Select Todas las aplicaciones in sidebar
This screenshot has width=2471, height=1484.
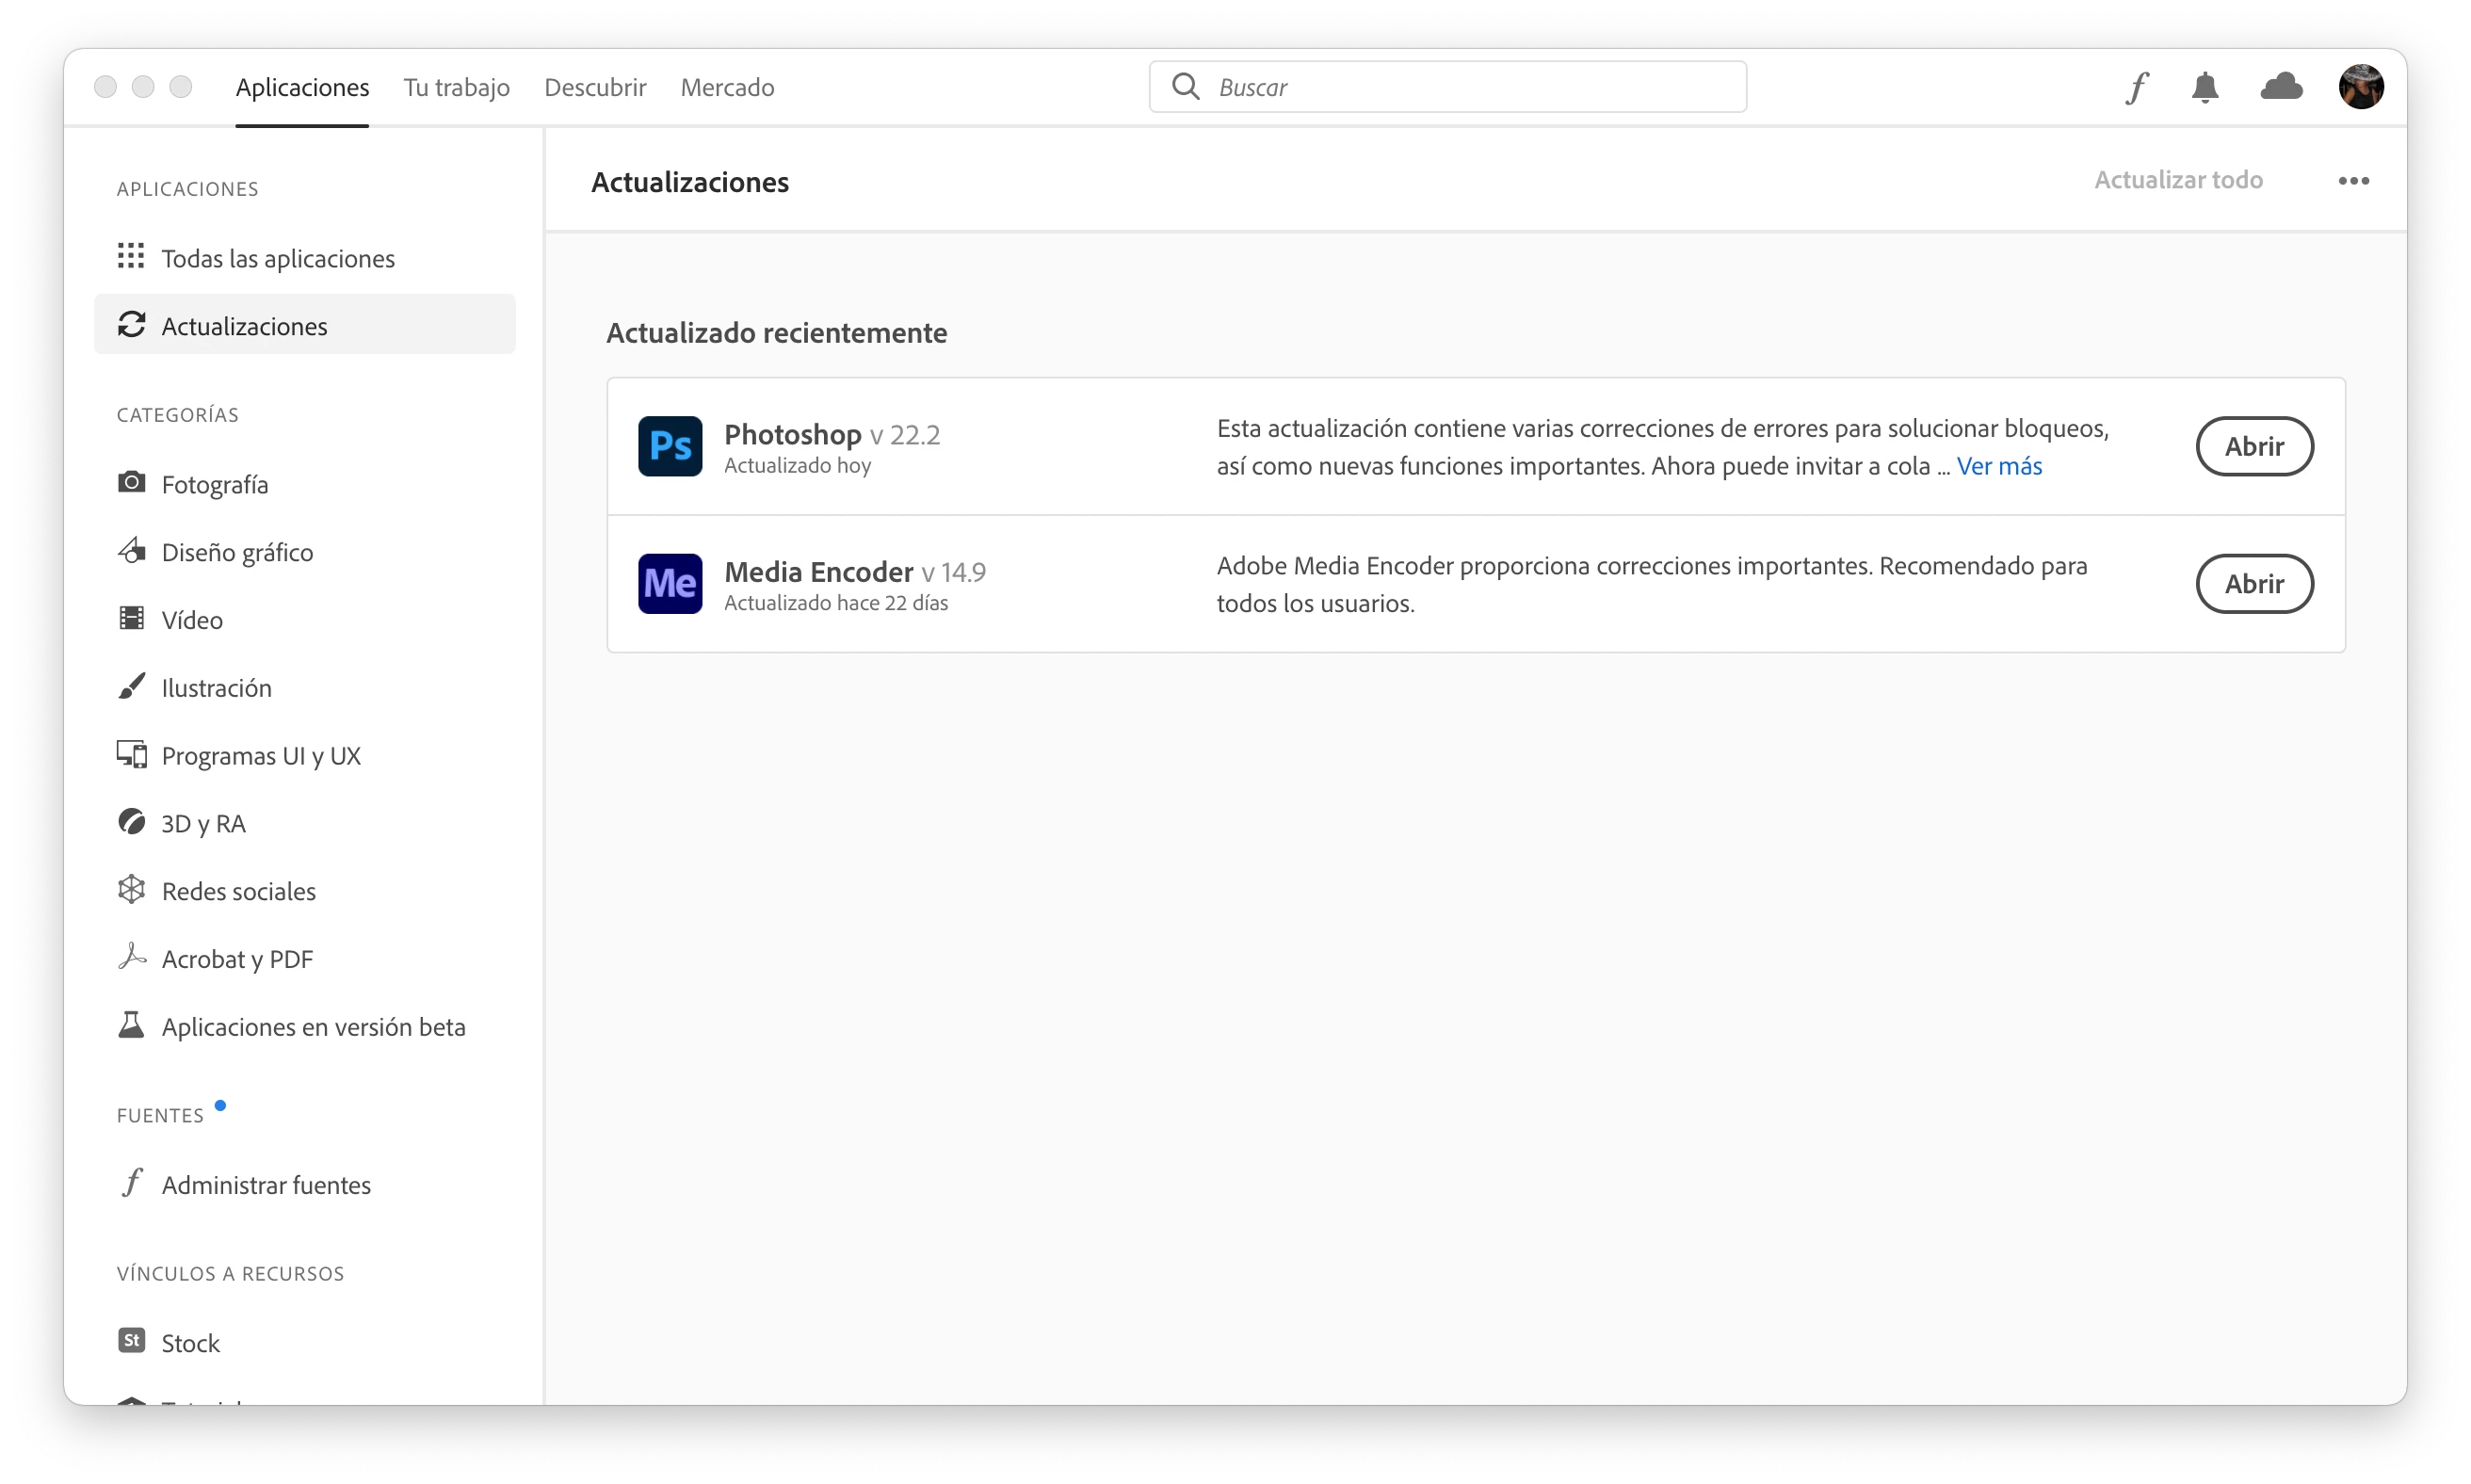click(x=277, y=259)
